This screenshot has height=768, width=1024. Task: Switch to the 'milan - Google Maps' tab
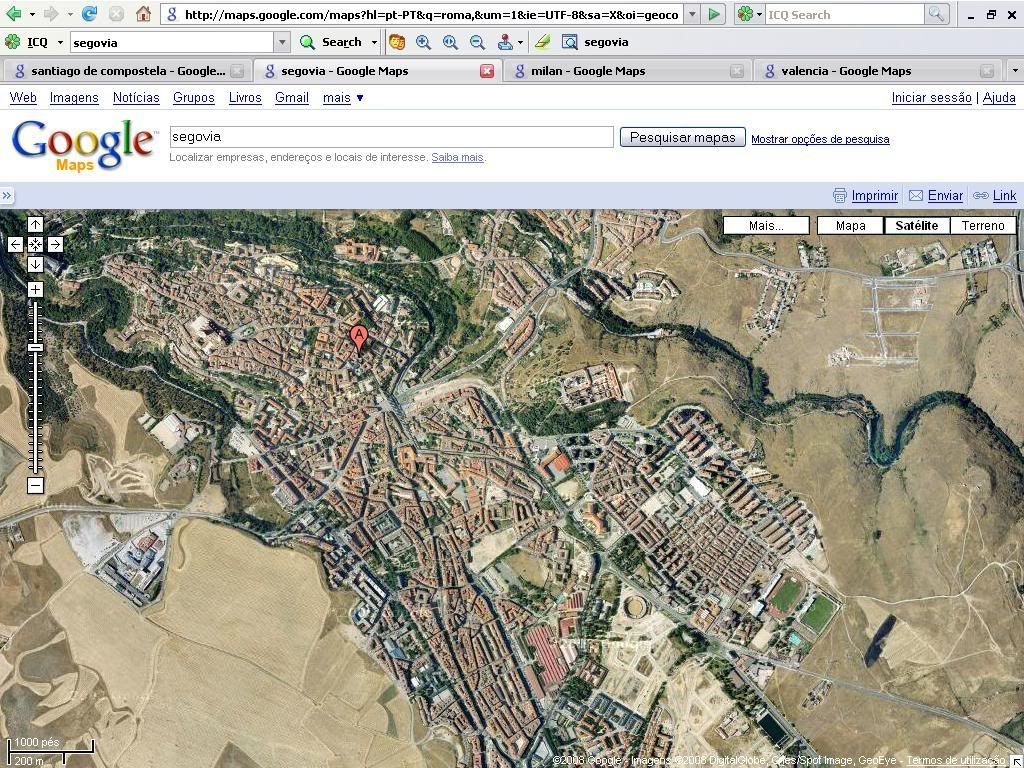588,71
